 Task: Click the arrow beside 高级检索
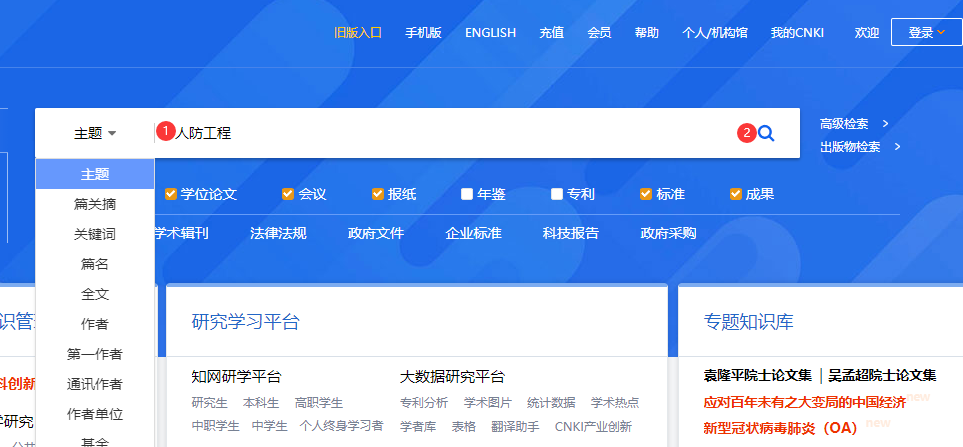(886, 124)
